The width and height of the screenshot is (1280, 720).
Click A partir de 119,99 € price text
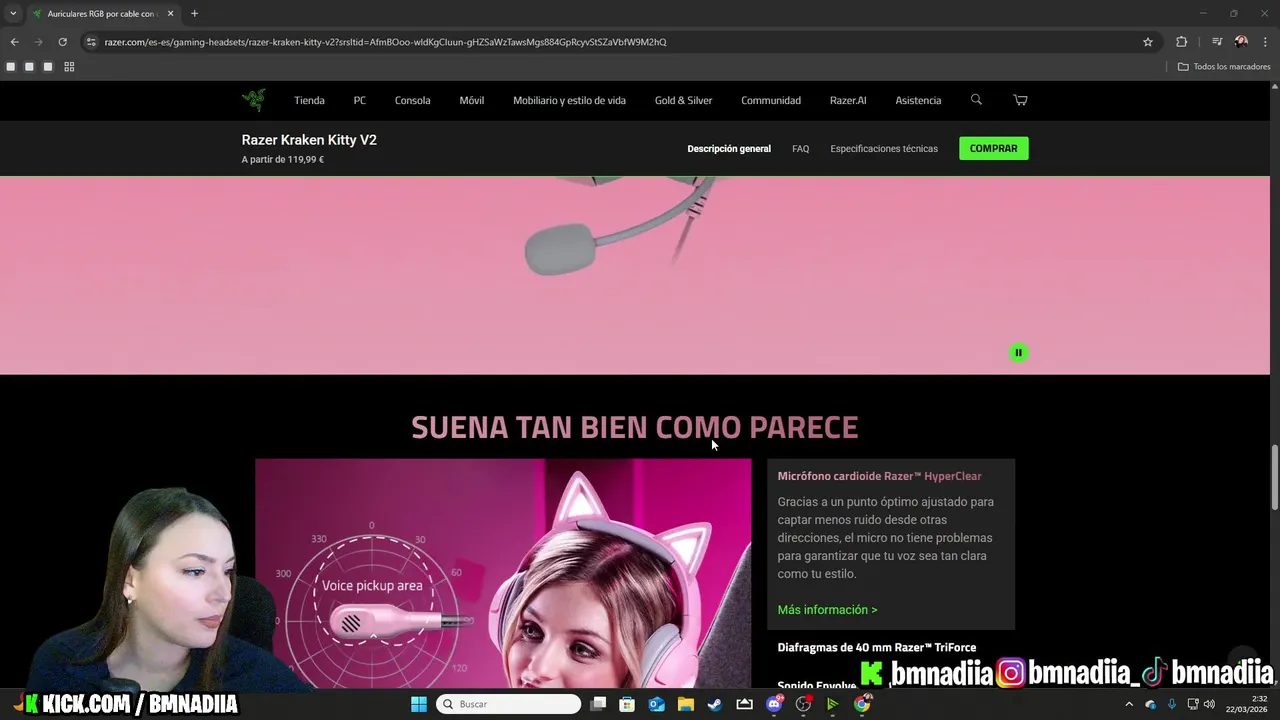click(x=282, y=159)
